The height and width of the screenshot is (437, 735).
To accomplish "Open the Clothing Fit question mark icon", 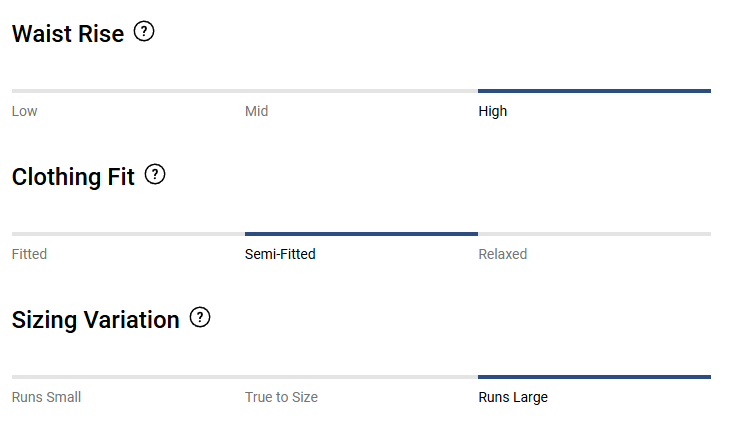I will [155, 174].
